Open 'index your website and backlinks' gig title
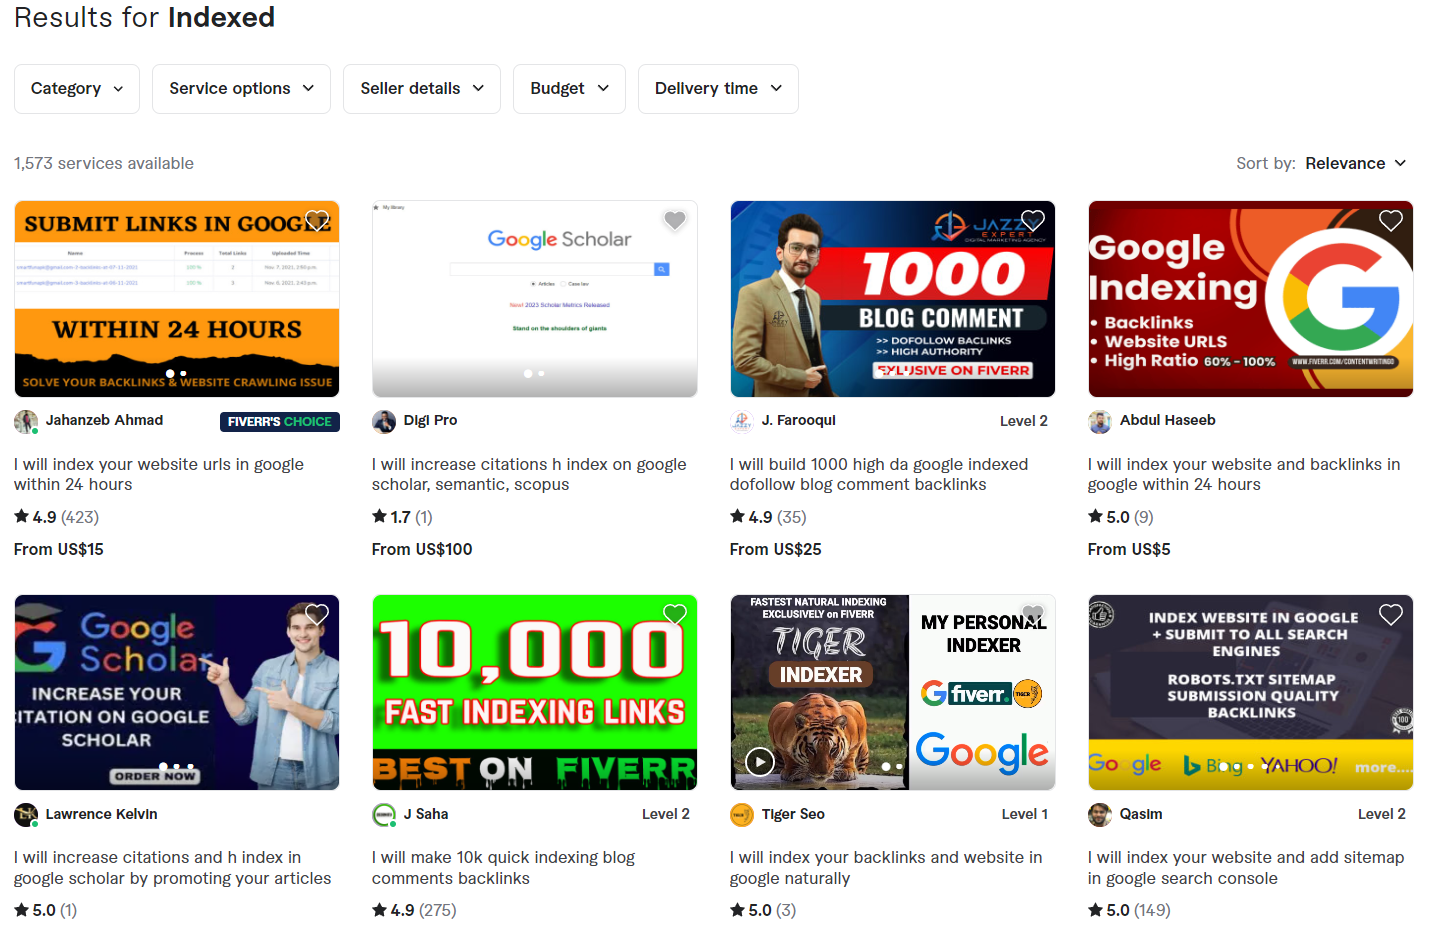 click(x=1244, y=474)
